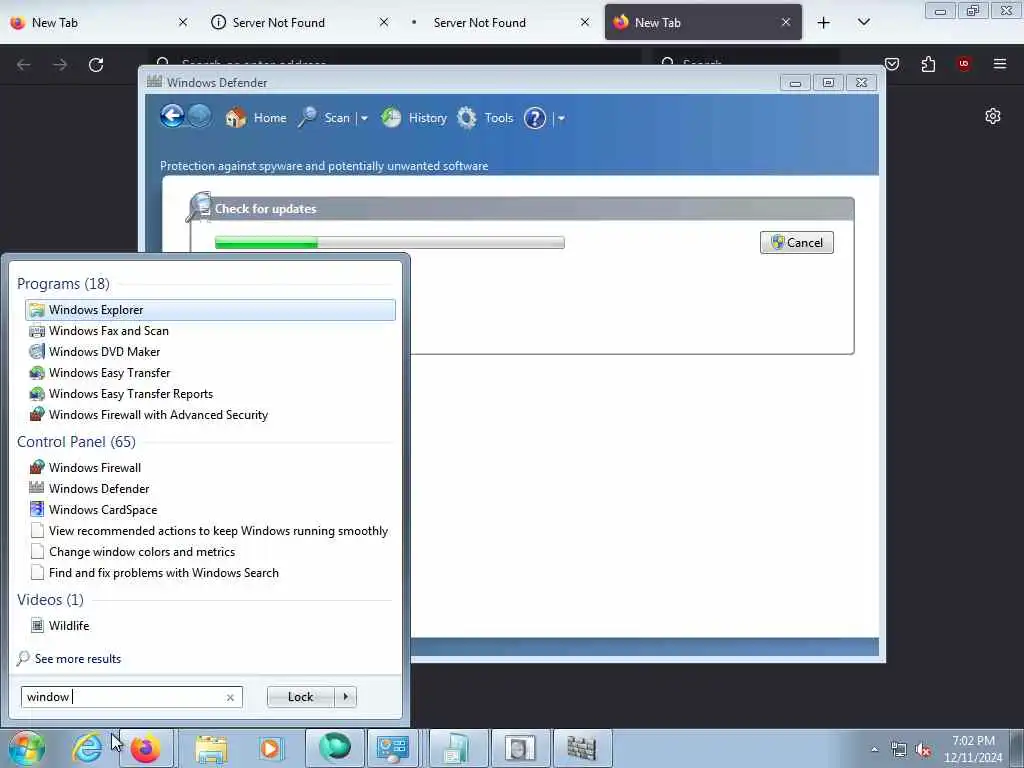Click the green round app taskbar icon
Viewport: 1024px width, 768px height.
pos(334,748)
